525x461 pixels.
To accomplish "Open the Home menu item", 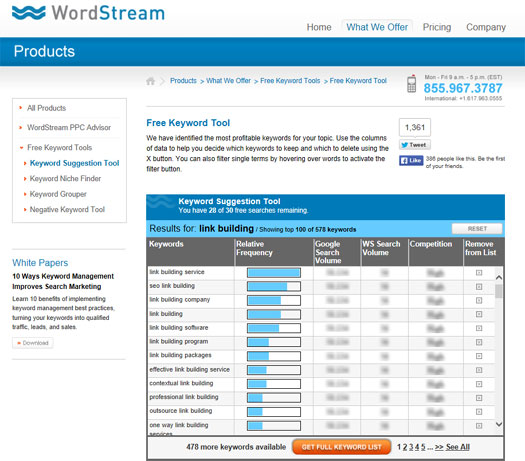I will click(319, 27).
